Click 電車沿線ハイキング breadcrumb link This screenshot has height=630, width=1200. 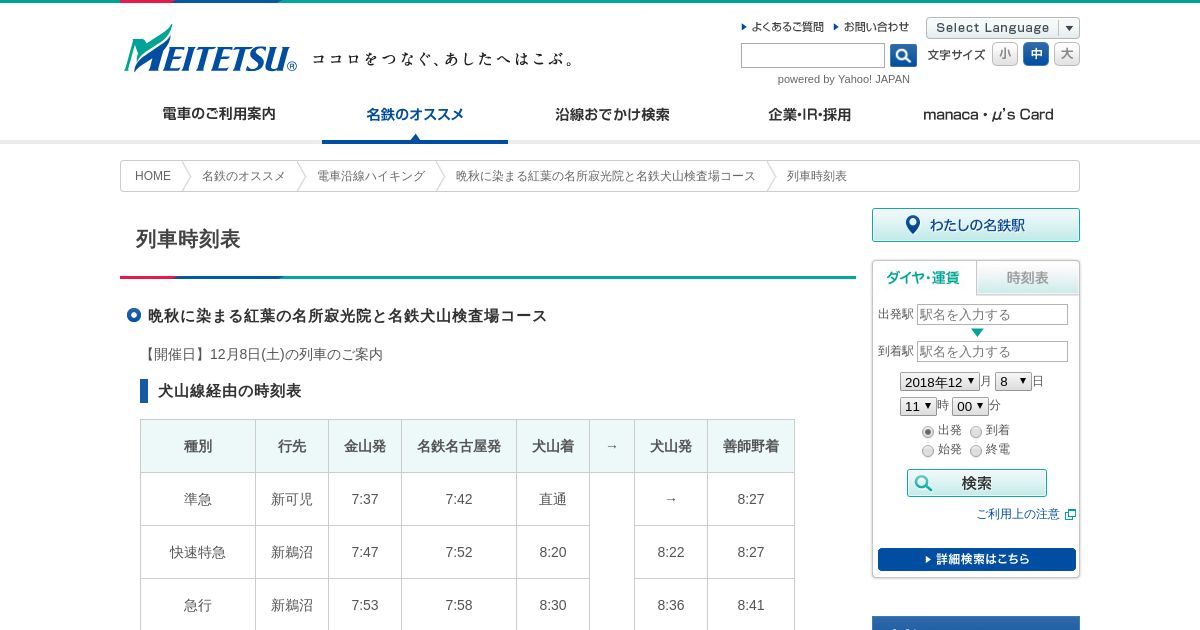click(x=371, y=176)
